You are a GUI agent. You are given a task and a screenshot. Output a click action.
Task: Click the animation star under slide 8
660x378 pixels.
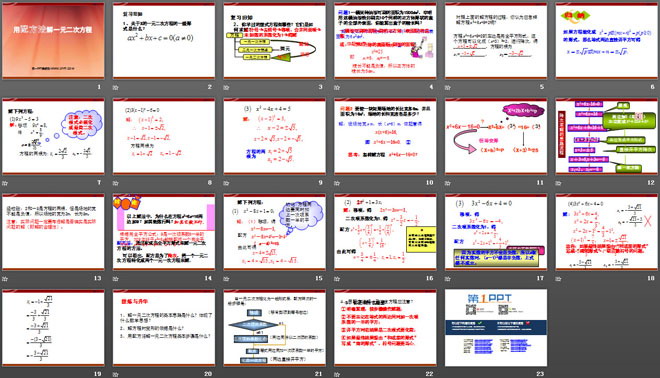115,183
